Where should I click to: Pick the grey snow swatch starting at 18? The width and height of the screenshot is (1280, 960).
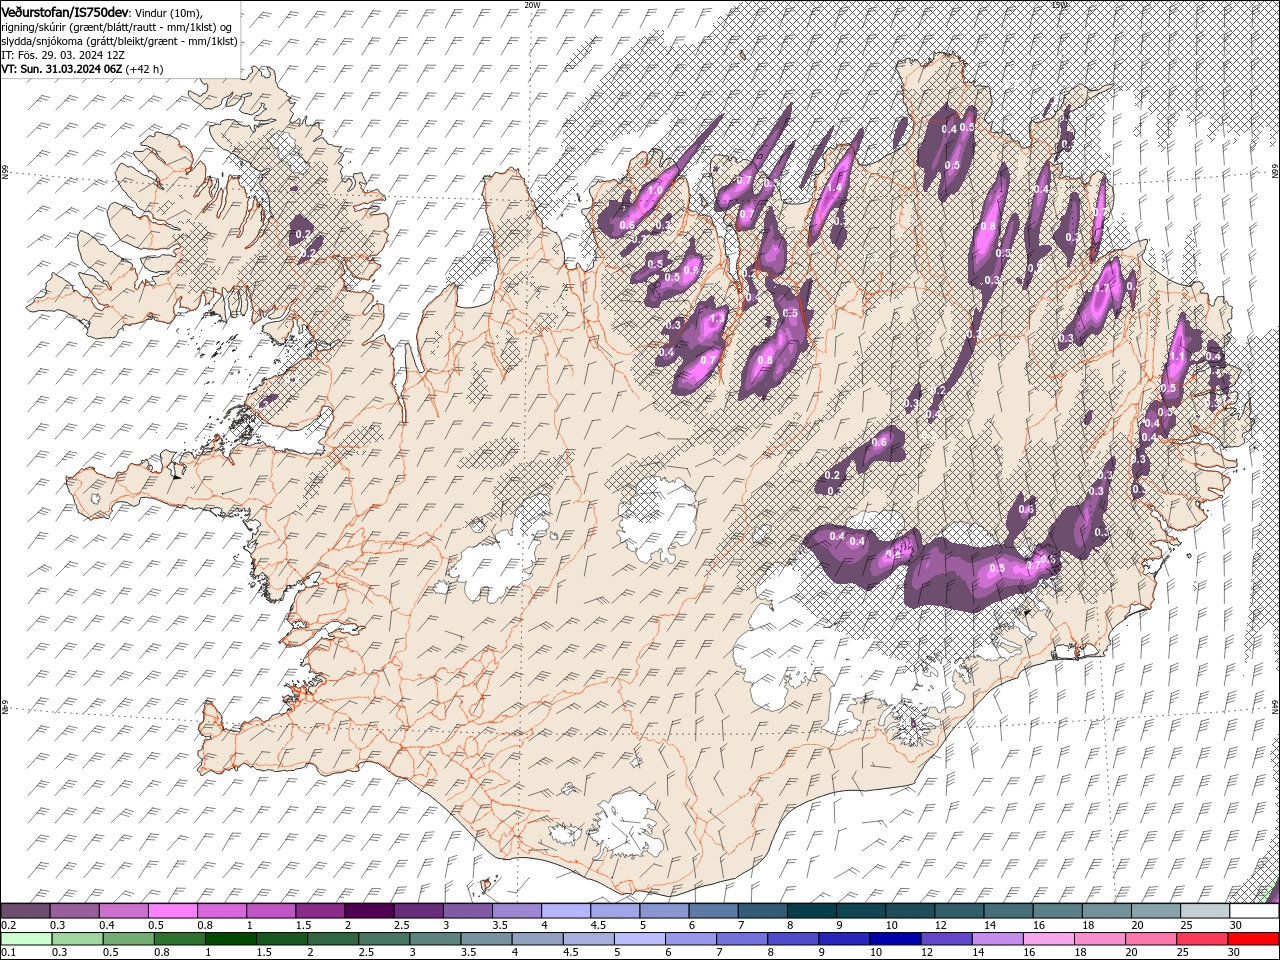point(1107,911)
